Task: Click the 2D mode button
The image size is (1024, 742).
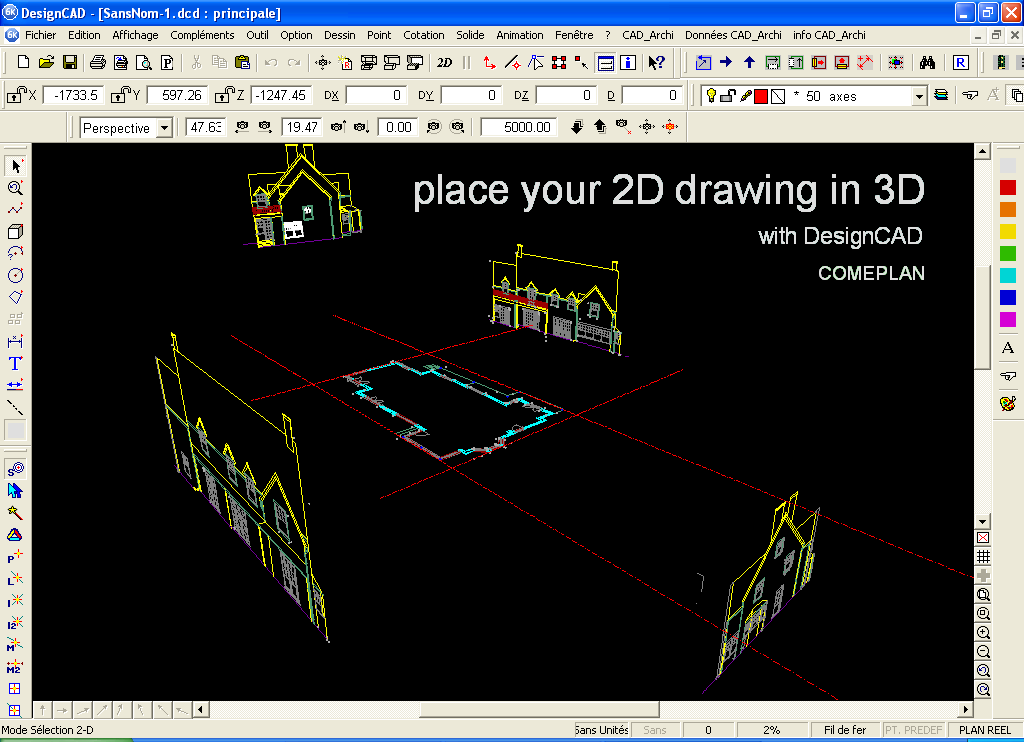Action: tap(444, 63)
